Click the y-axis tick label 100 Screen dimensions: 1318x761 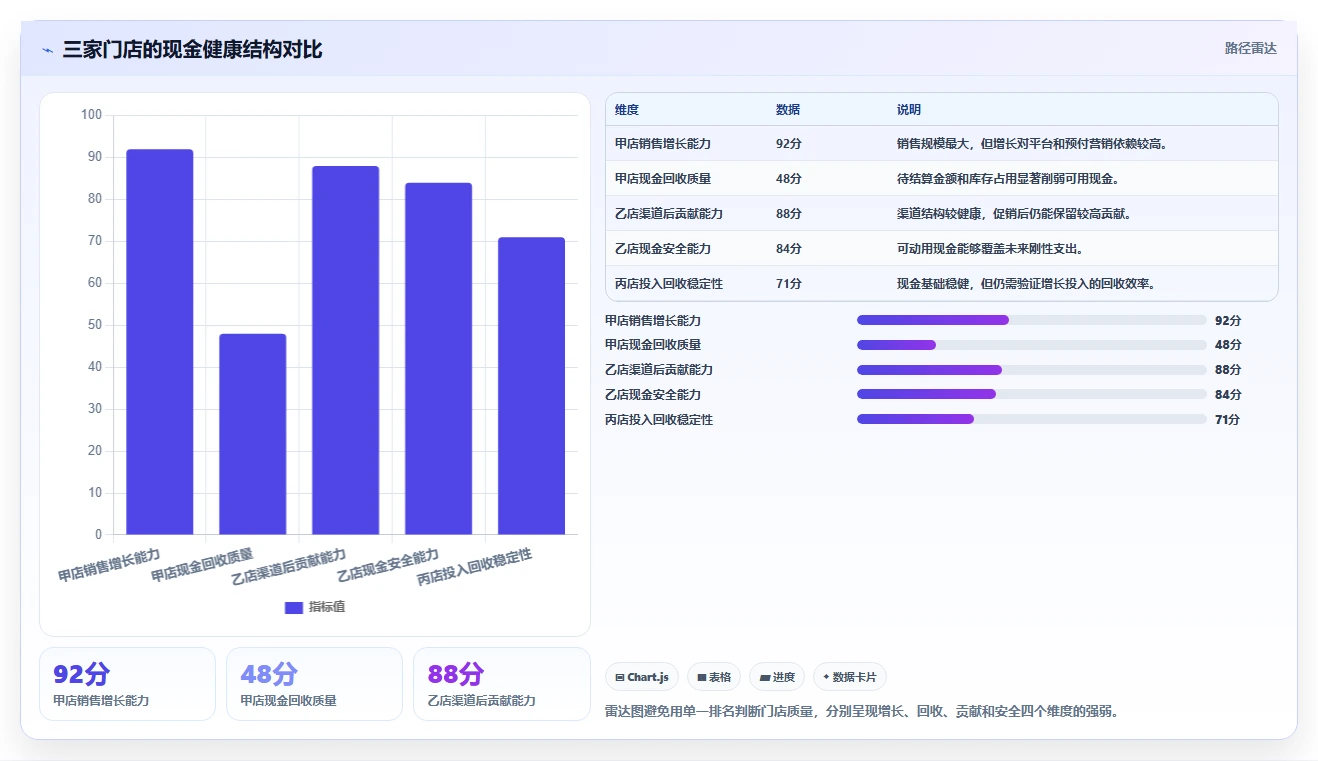tap(92, 115)
